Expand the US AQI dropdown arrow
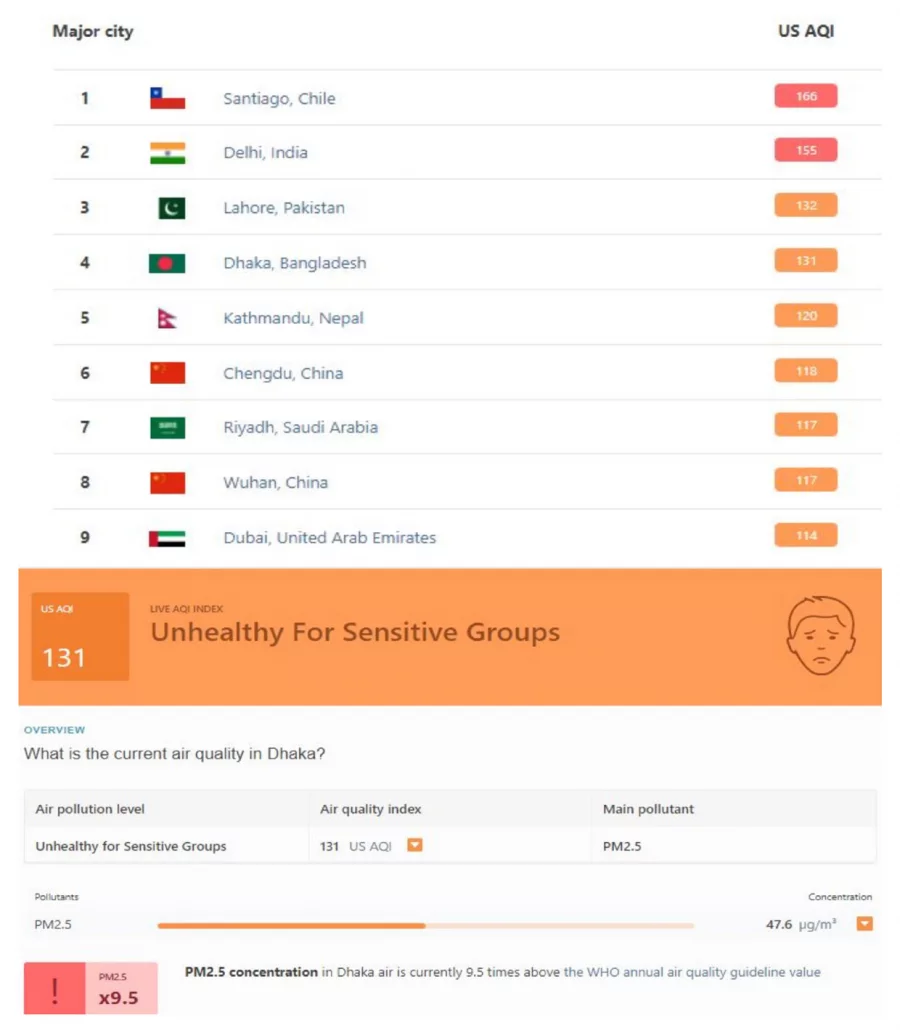This screenshot has width=900, height=1030. pos(414,845)
